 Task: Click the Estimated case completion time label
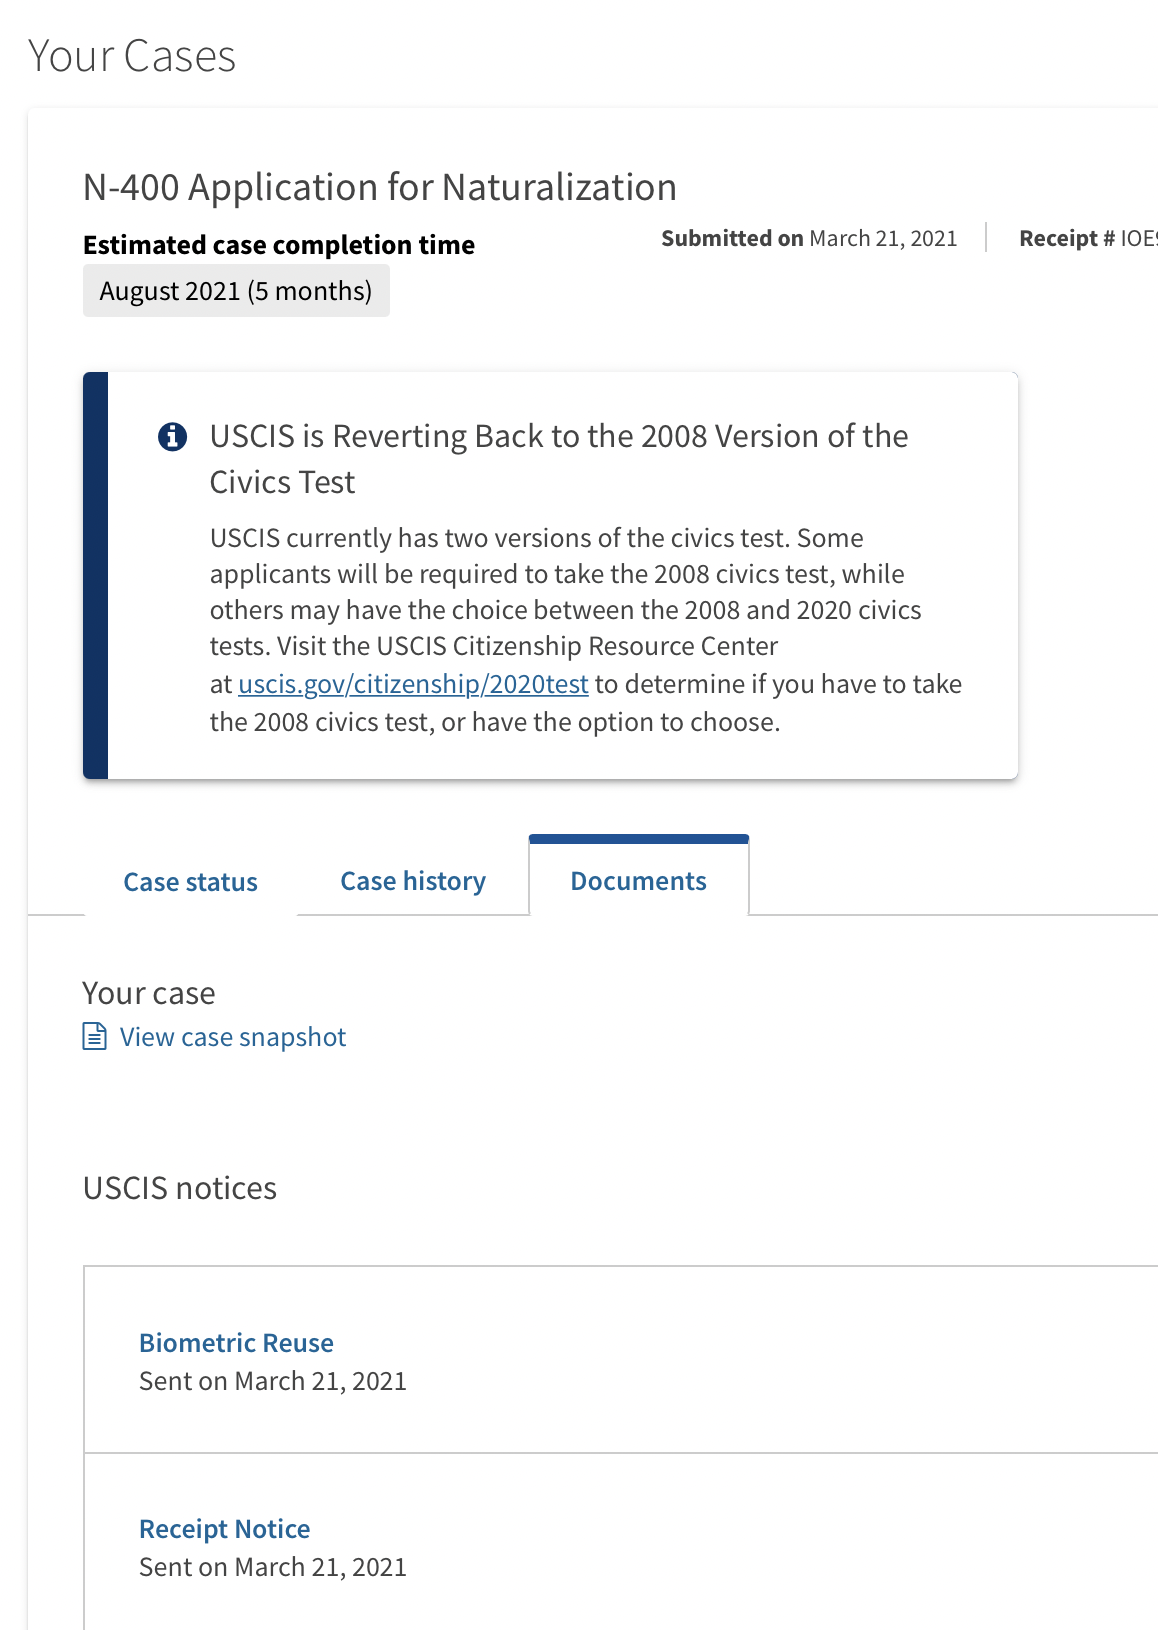[x=279, y=245]
